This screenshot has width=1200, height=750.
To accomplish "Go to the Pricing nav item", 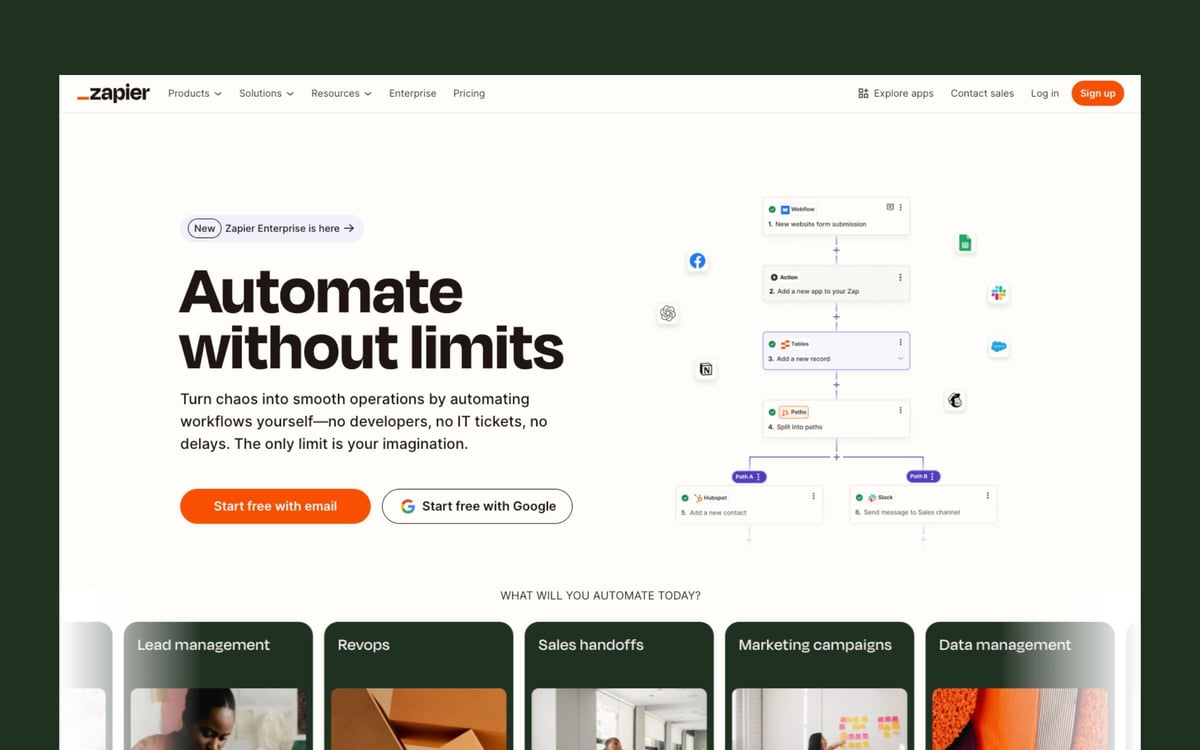I will point(468,93).
